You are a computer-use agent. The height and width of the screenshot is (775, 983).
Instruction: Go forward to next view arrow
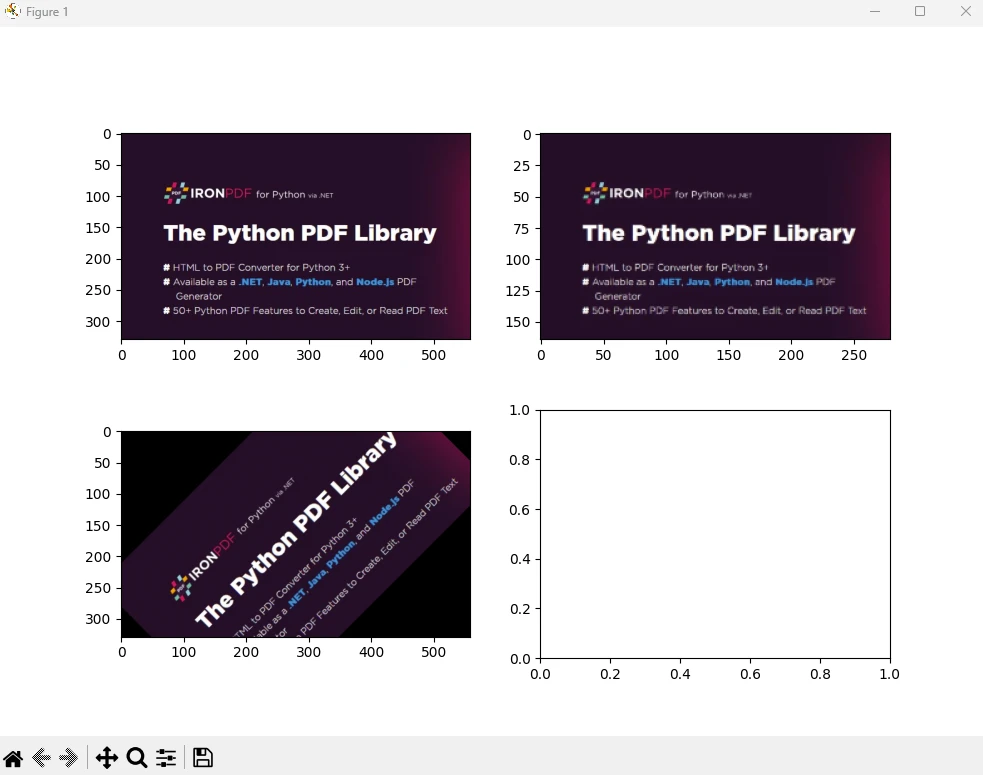pyautogui.click(x=68, y=758)
